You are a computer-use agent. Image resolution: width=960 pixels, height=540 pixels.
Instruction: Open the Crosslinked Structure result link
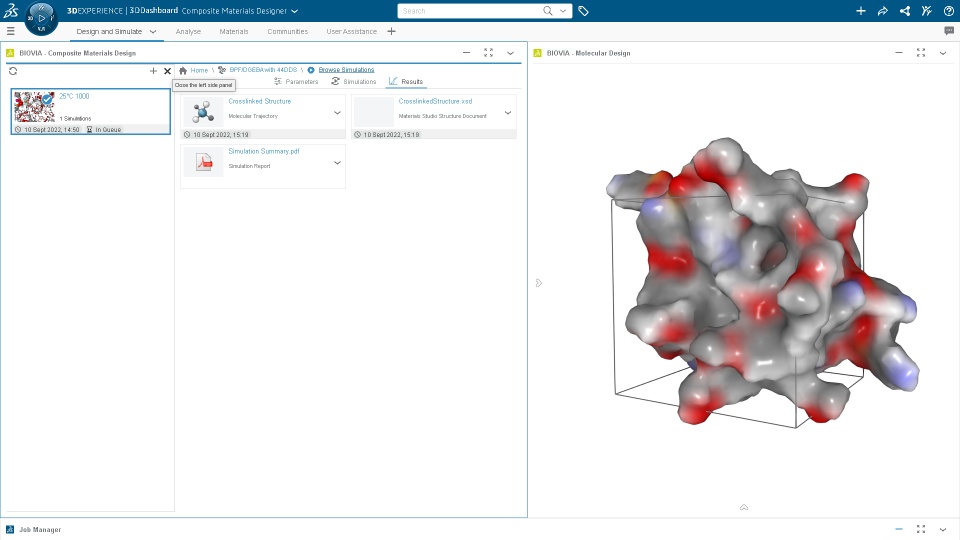tap(260, 101)
